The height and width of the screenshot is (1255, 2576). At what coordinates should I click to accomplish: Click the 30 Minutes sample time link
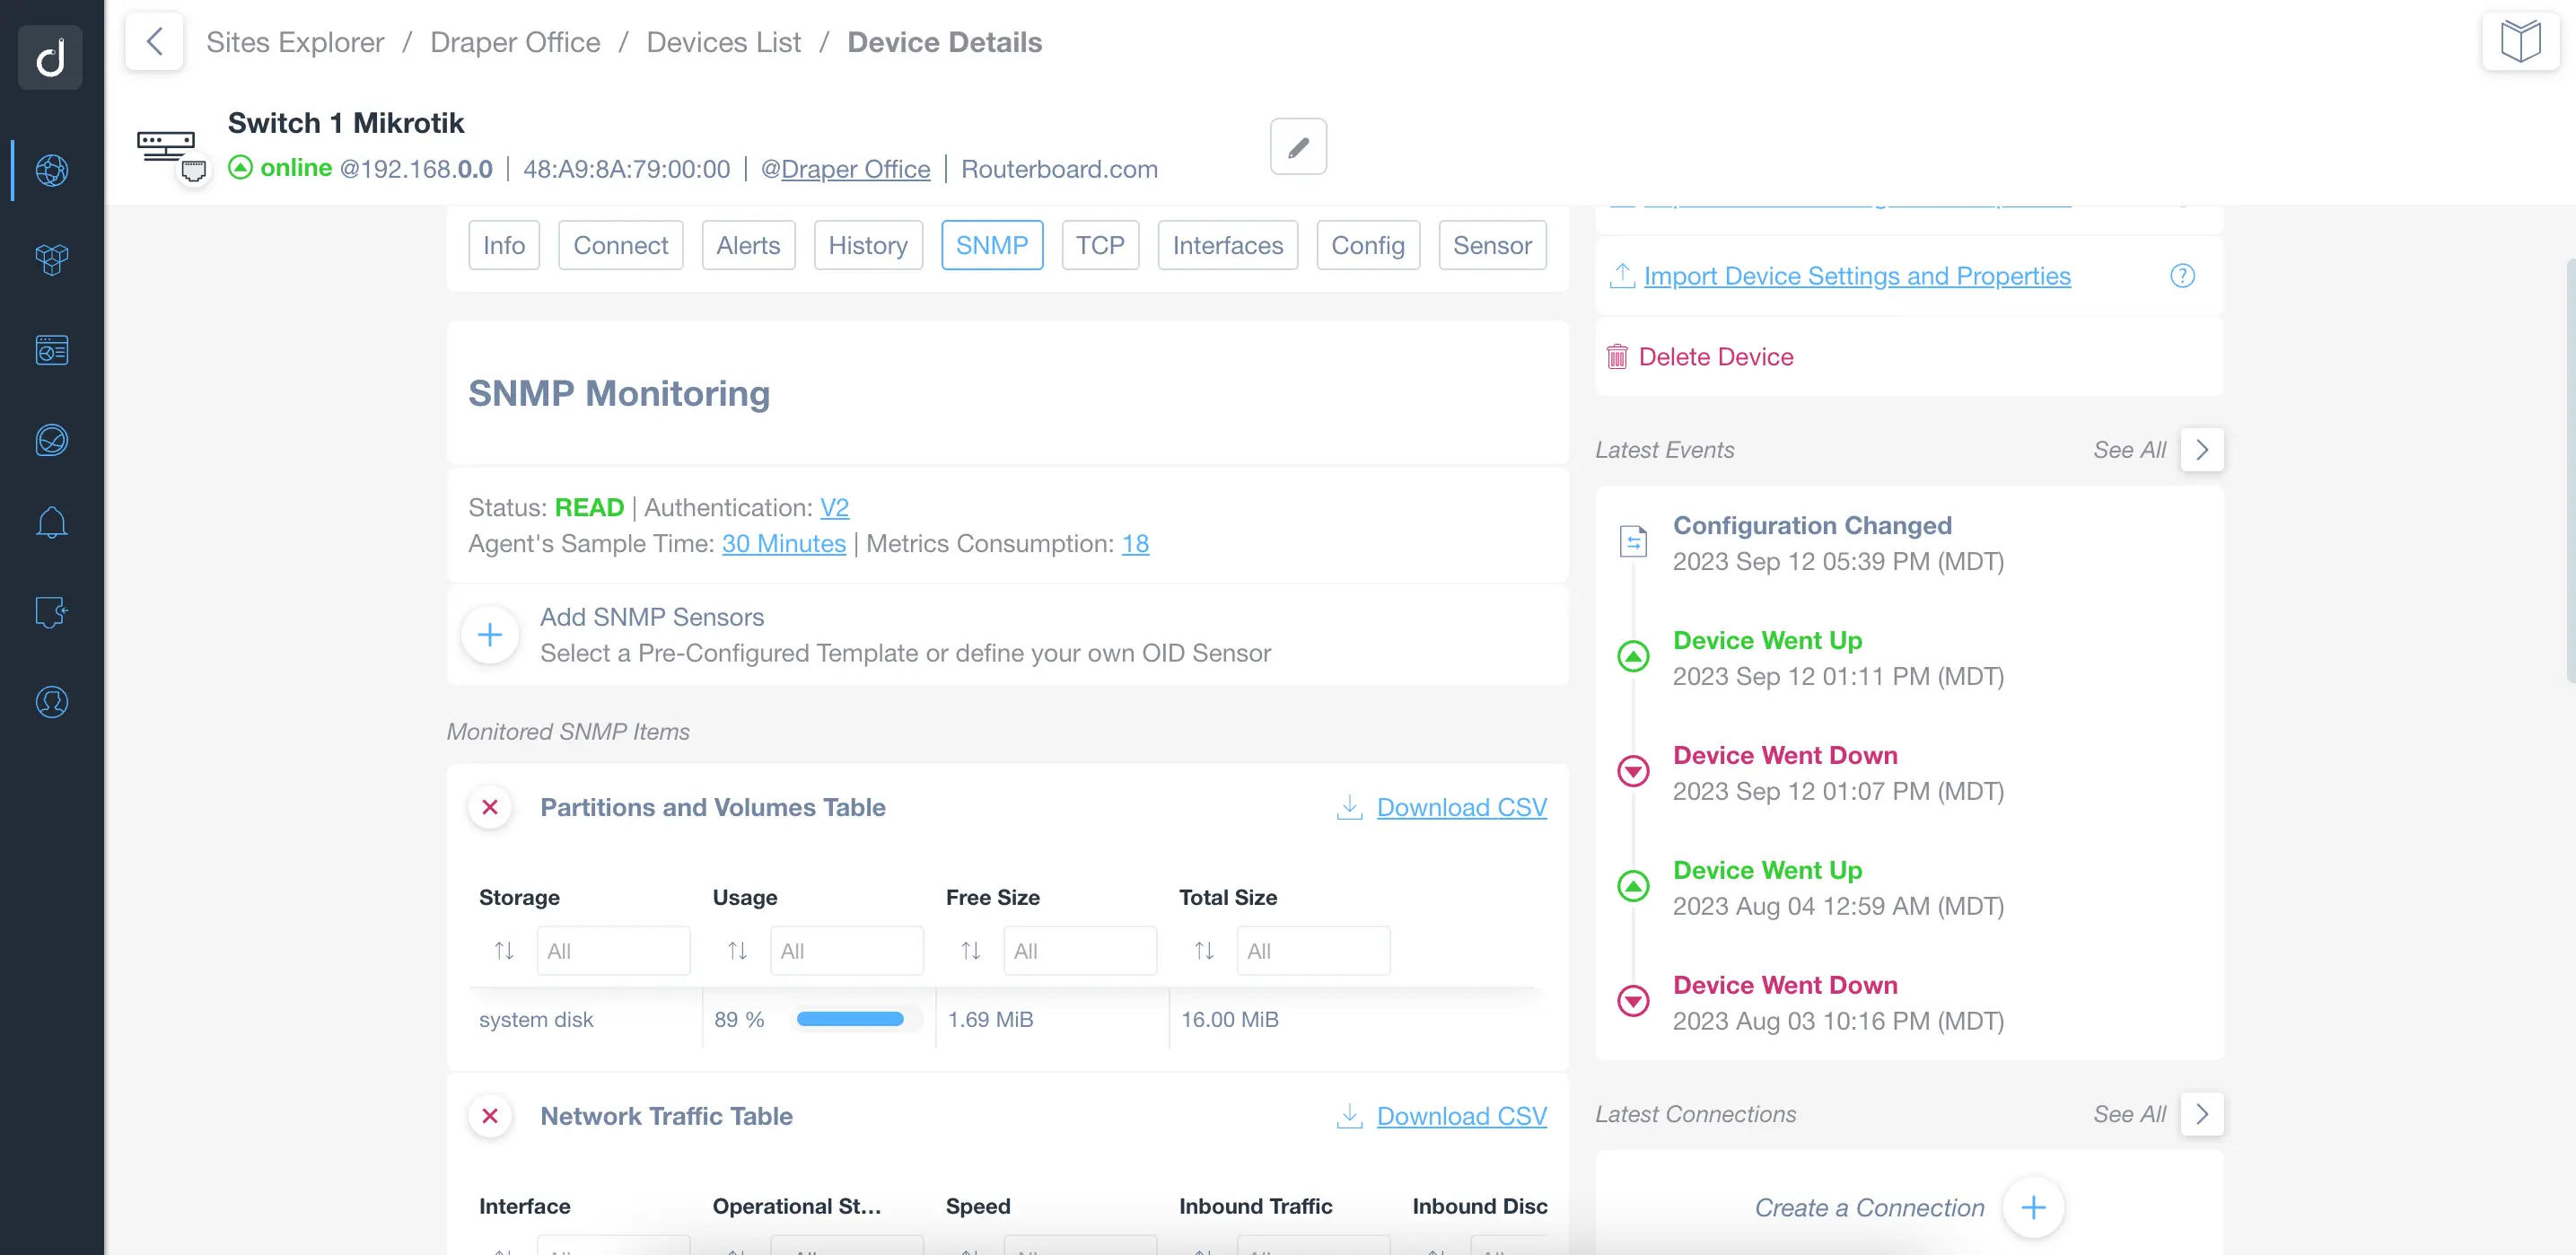[x=784, y=544]
